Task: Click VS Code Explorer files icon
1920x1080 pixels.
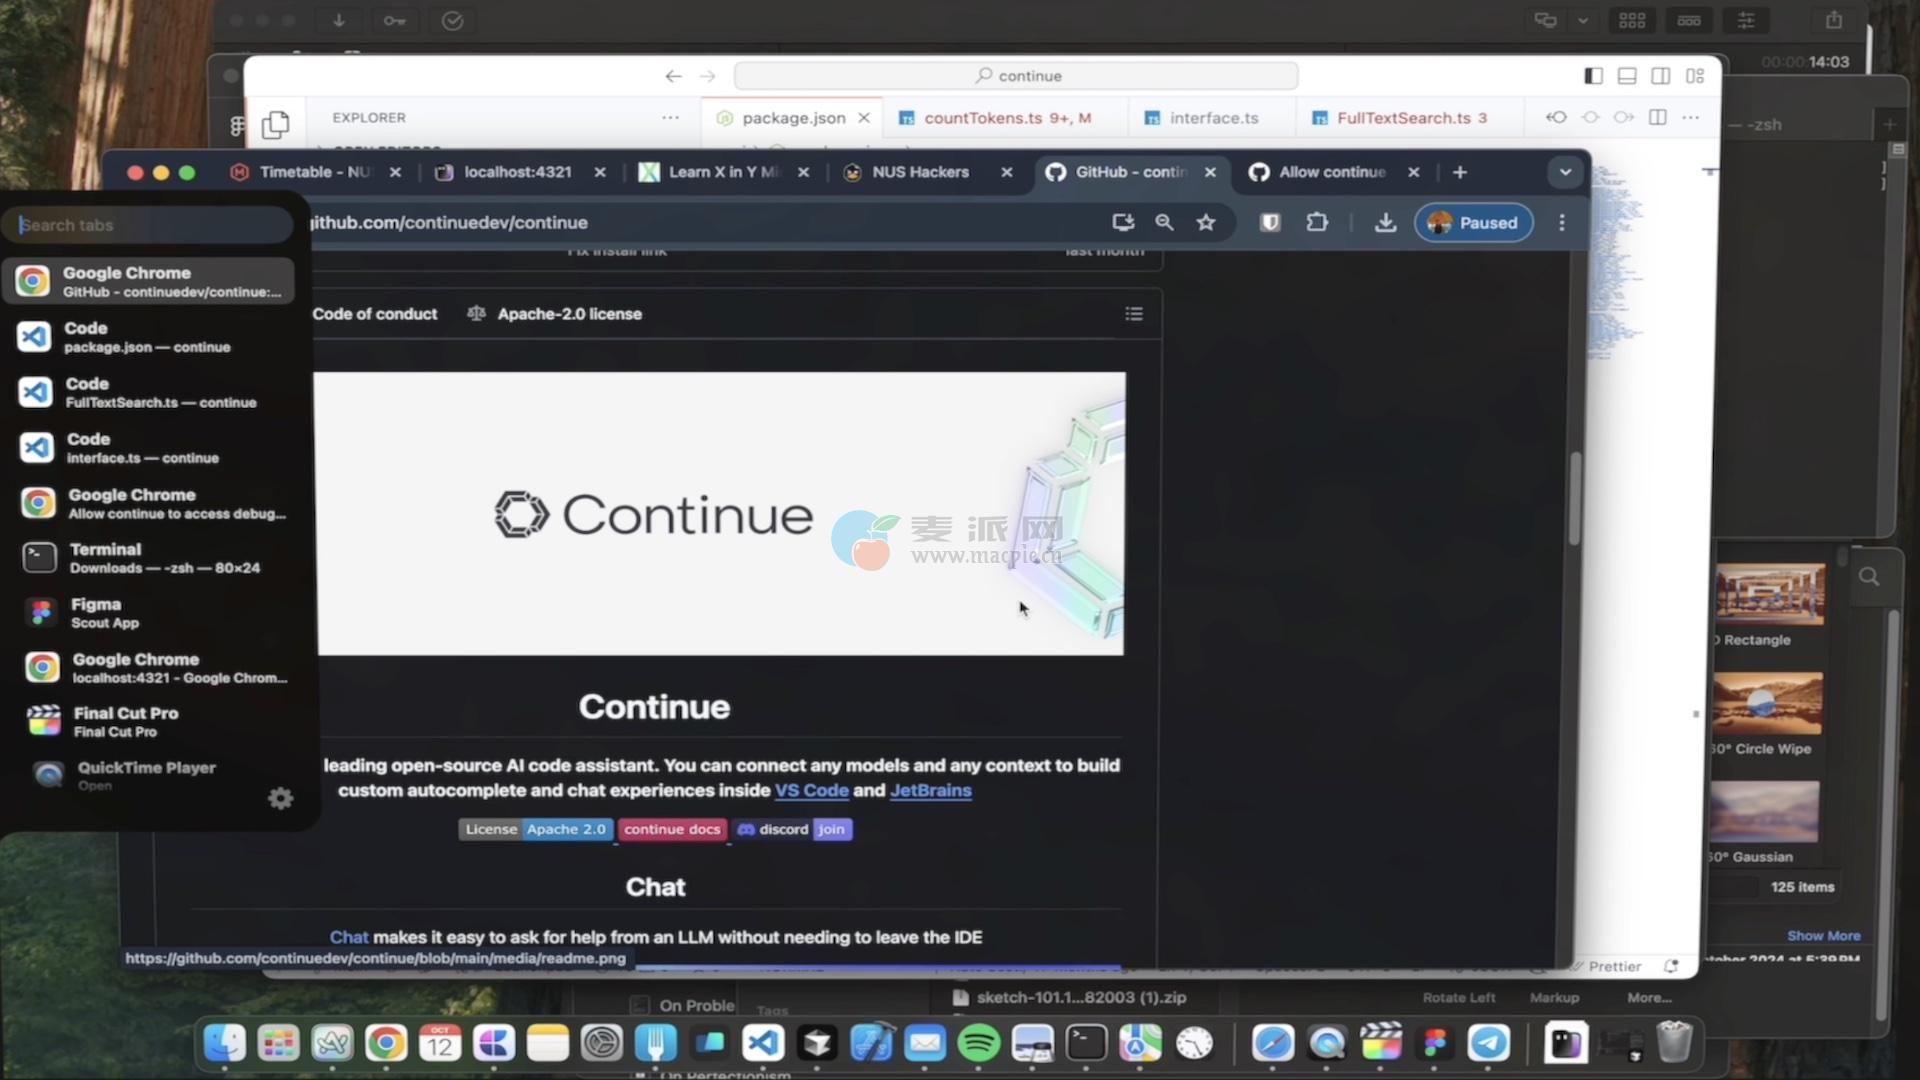Action: pos(275,124)
